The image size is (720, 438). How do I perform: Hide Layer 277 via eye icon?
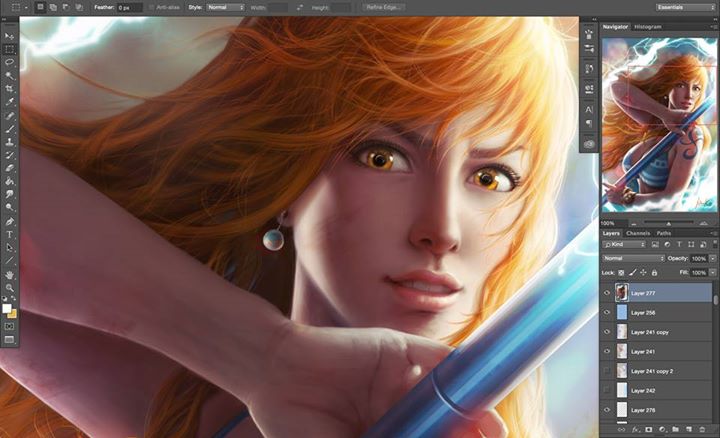(608, 294)
